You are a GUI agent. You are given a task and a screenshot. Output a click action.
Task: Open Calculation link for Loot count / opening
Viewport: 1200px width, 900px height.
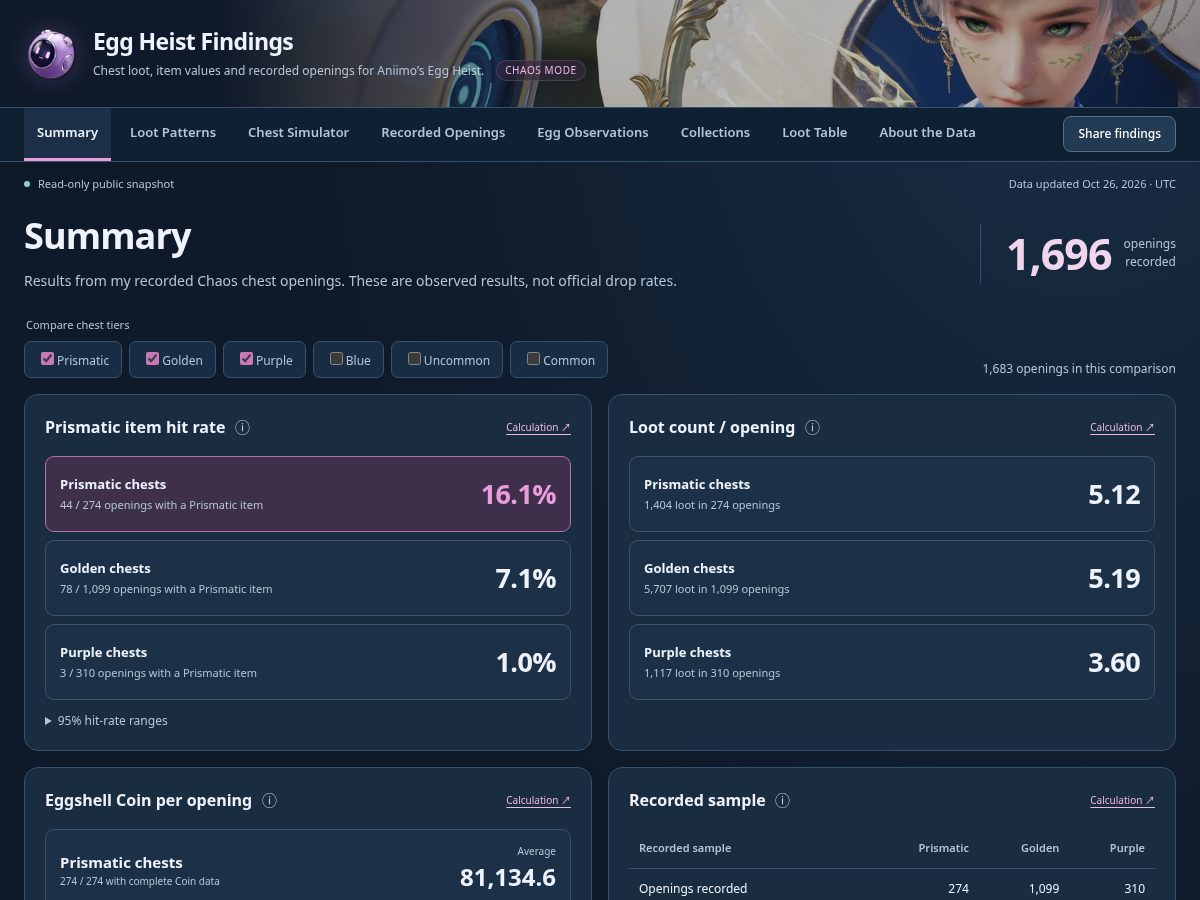1122,427
